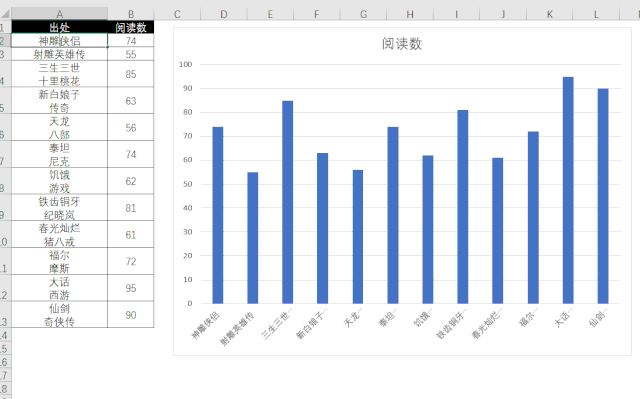Select the cell 天龙八部
The height and width of the screenshot is (399, 640).
pyautogui.click(x=59, y=128)
